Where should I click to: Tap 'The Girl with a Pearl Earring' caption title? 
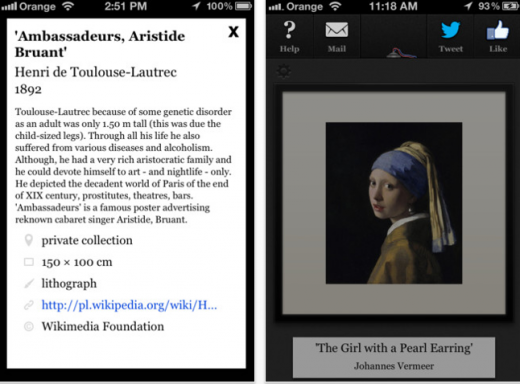[x=394, y=348]
